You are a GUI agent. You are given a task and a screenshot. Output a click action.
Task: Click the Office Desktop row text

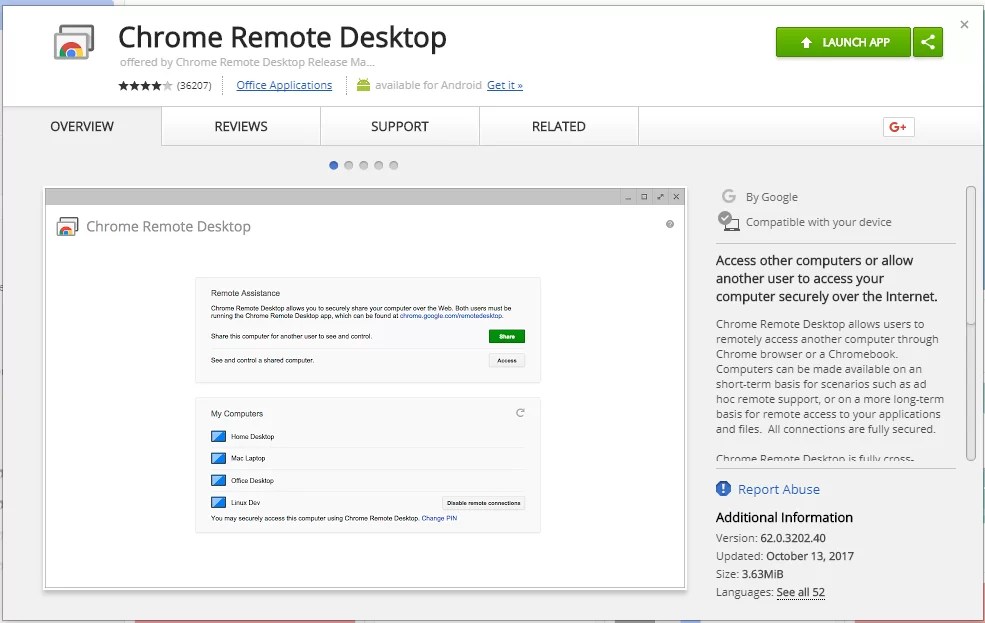tap(253, 480)
